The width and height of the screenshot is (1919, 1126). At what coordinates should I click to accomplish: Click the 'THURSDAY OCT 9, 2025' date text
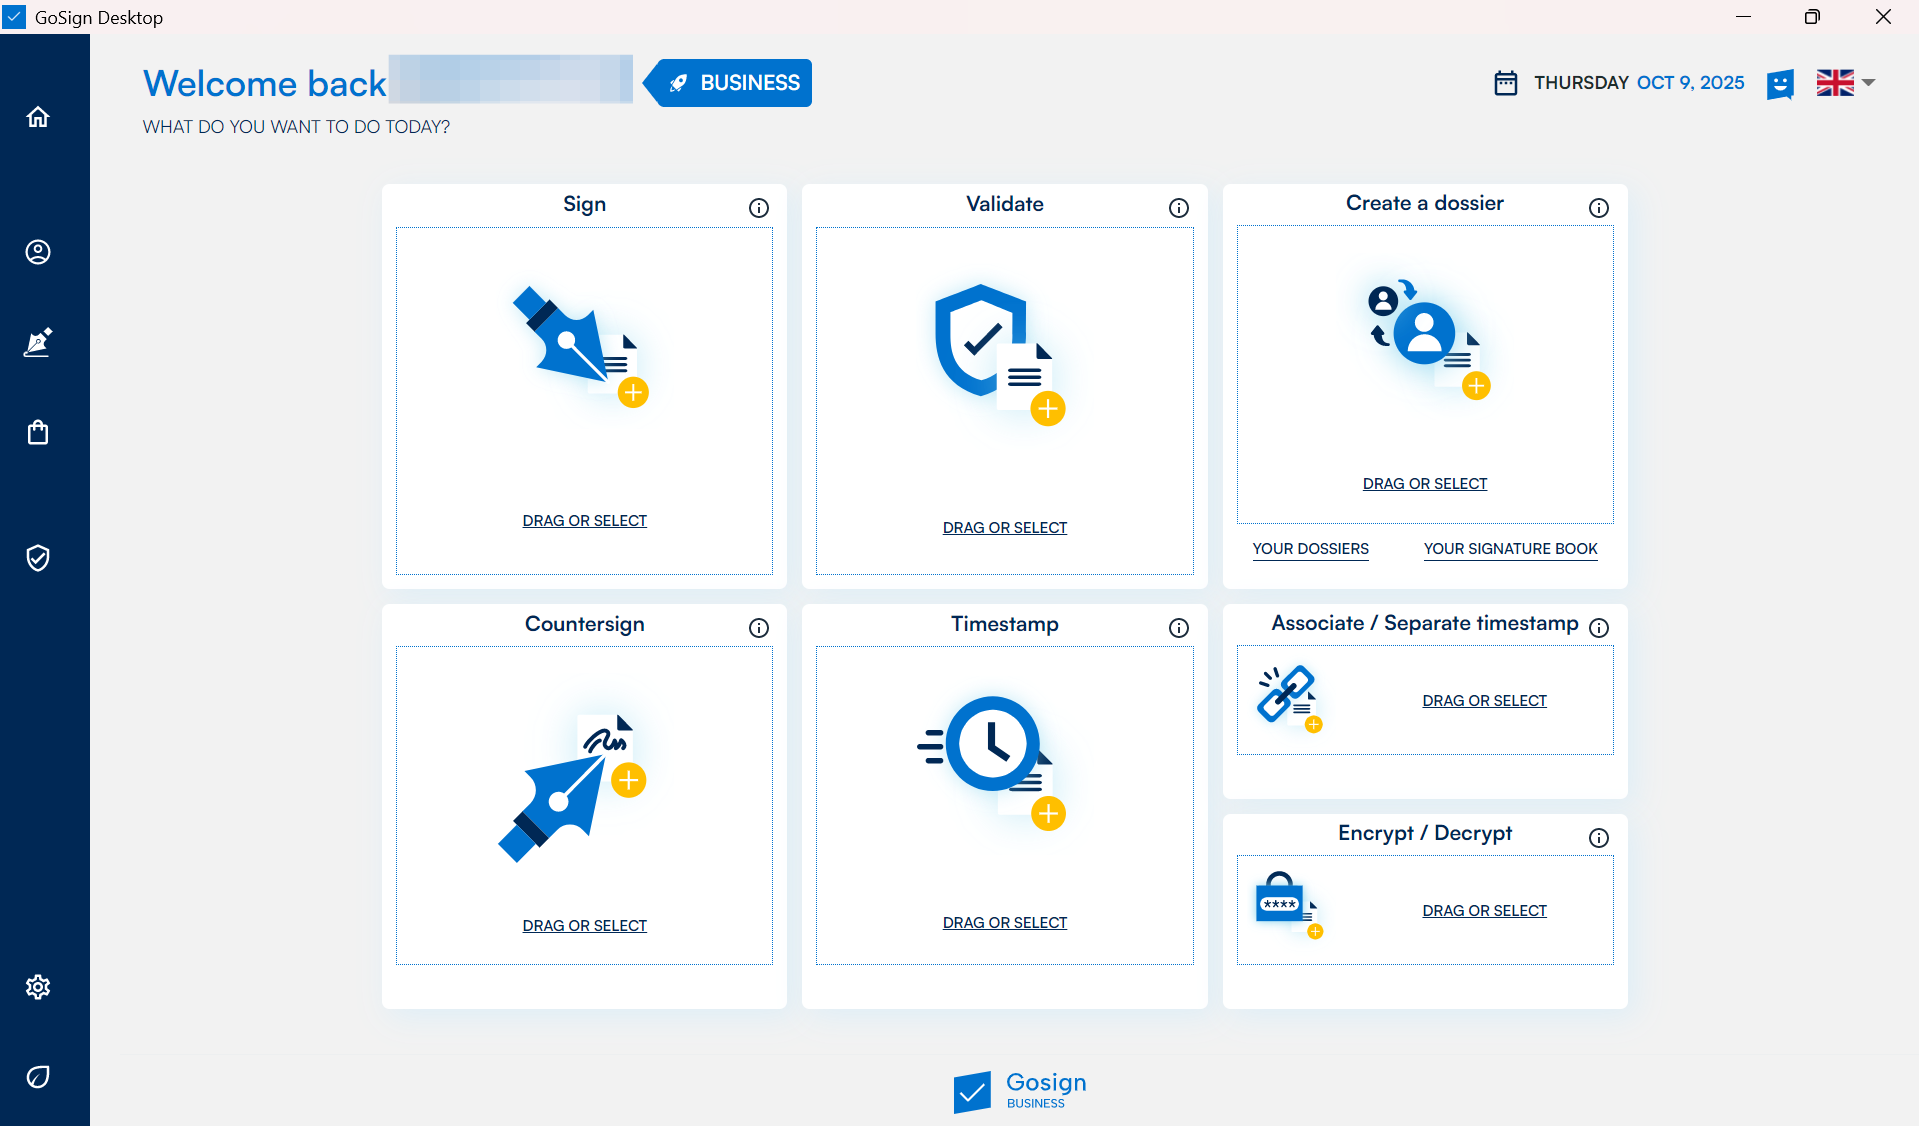tap(1640, 83)
